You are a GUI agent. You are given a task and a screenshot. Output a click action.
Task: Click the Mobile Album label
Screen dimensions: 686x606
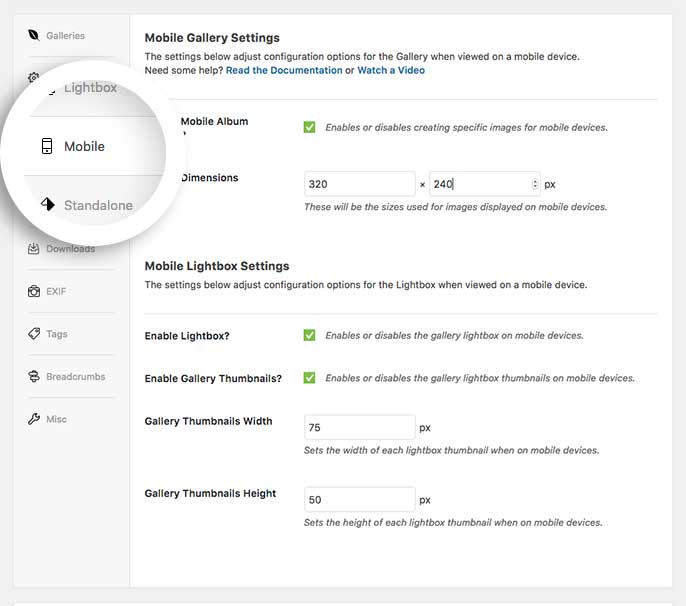(x=214, y=121)
